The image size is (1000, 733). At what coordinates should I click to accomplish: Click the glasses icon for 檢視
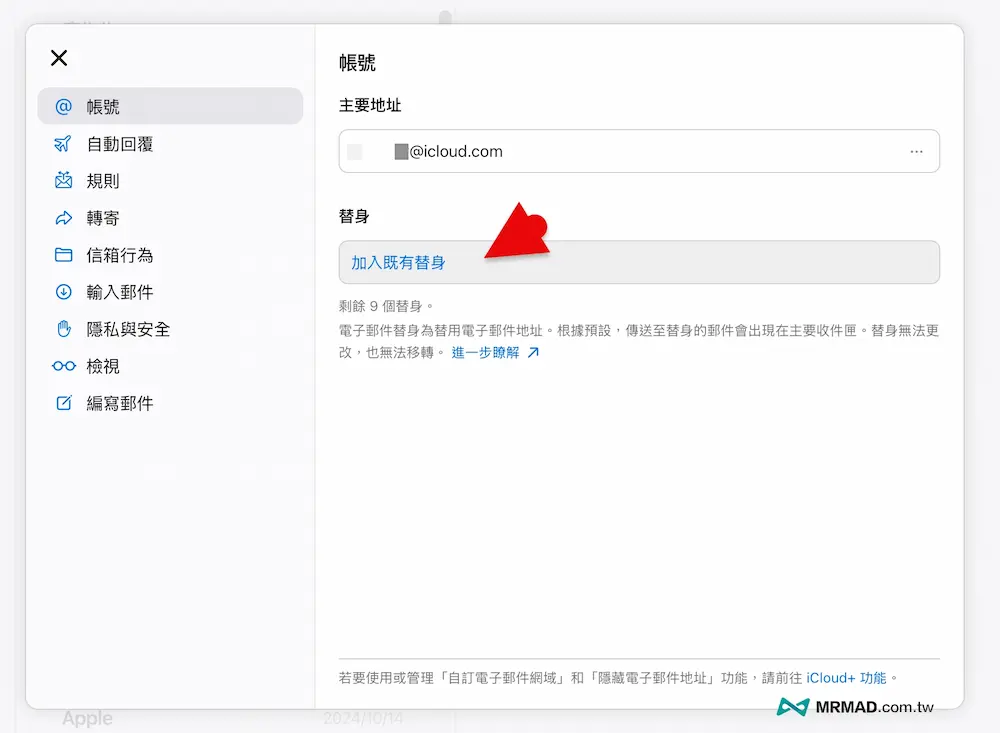point(64,366)
